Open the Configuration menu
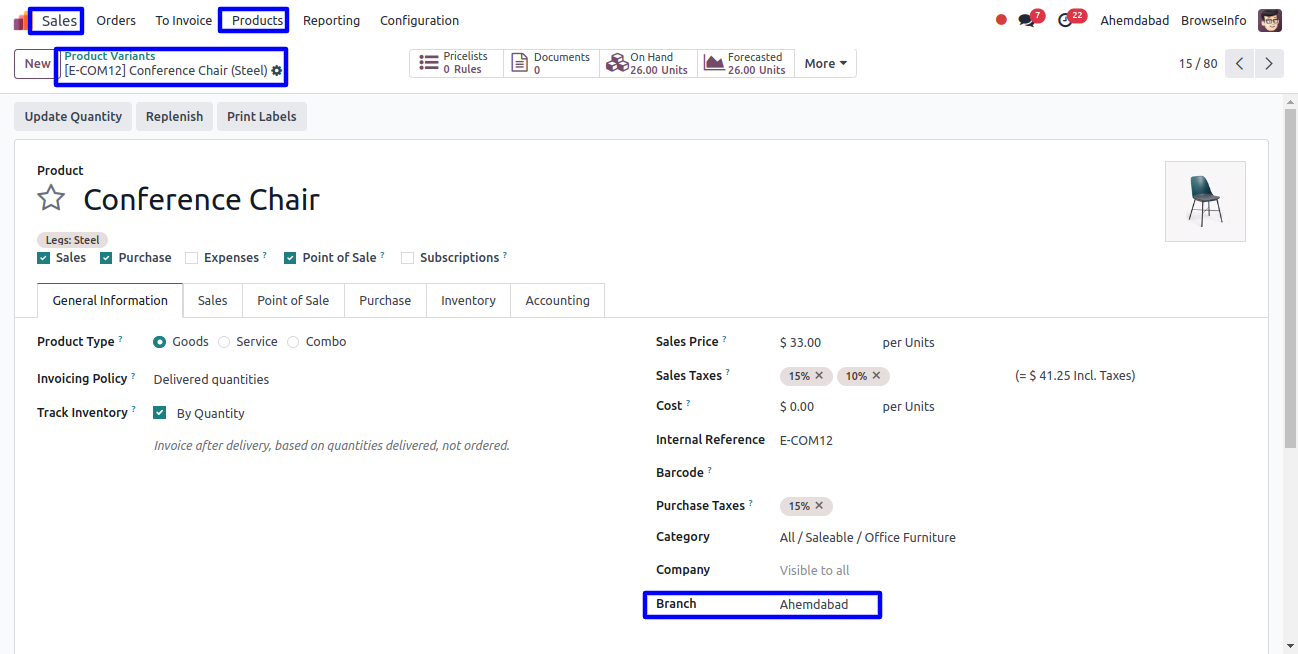The width and height of the screenshot is (1298, 654). 419,20
